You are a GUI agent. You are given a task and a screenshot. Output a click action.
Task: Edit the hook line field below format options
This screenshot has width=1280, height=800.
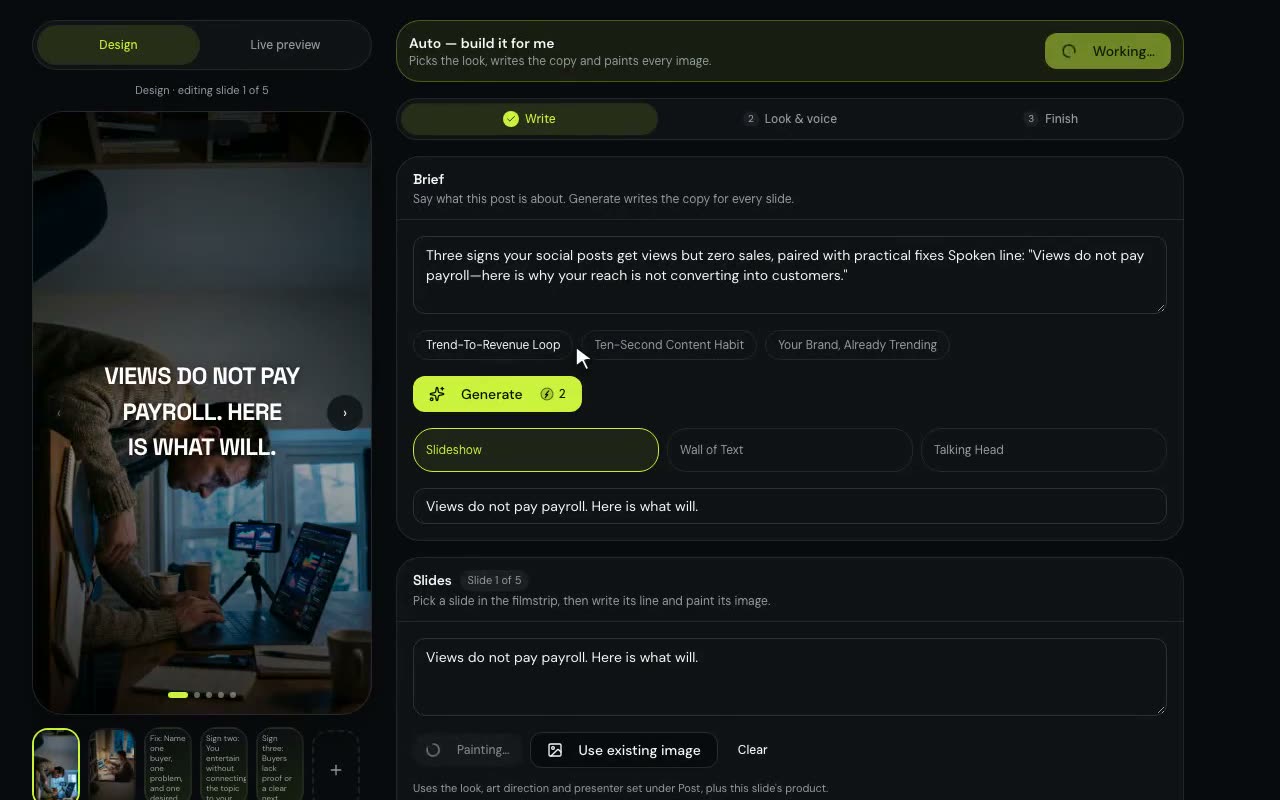[790, 506]
